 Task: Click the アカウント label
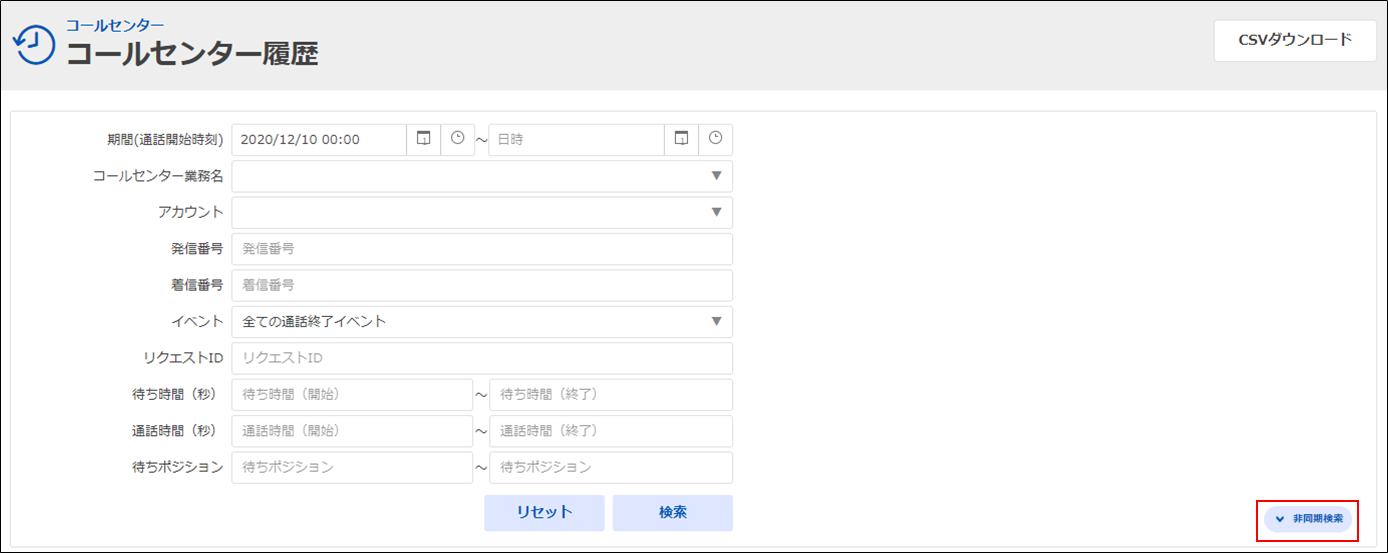(191, 212)
